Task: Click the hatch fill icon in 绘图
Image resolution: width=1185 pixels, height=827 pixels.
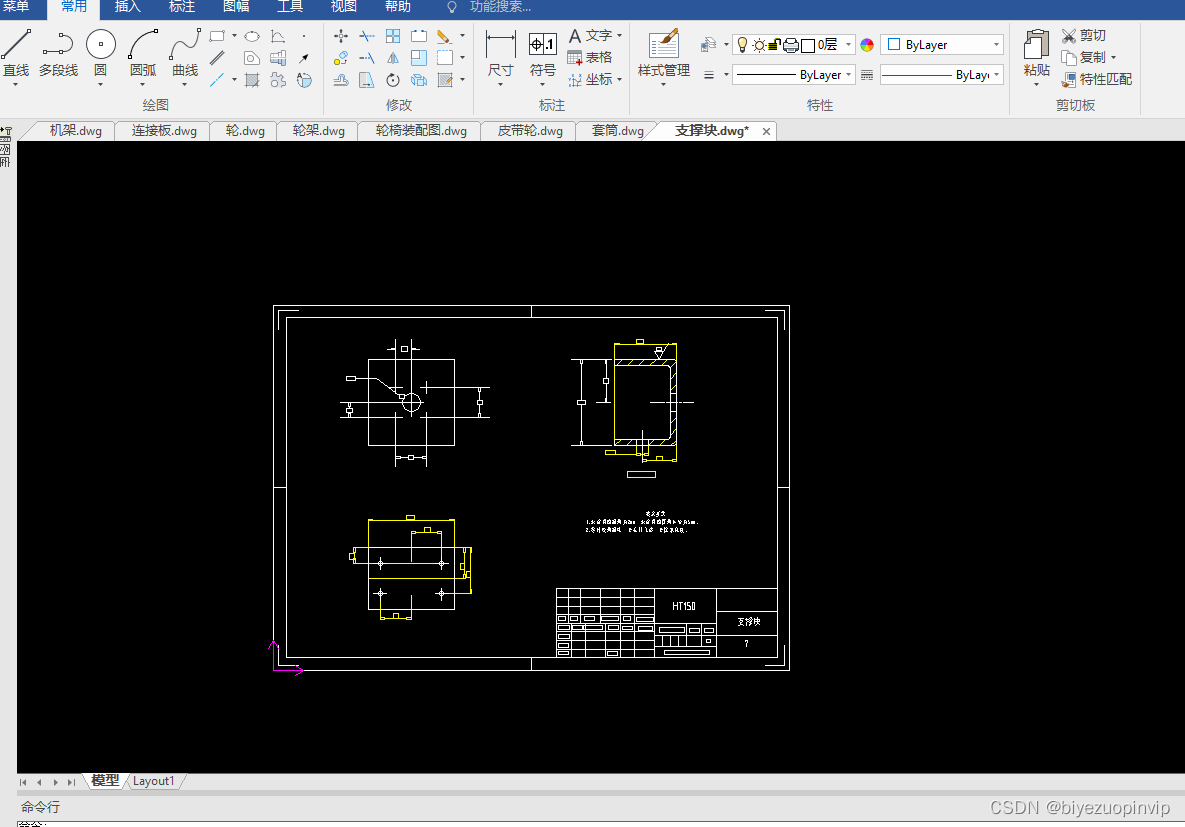Action: 252,79
